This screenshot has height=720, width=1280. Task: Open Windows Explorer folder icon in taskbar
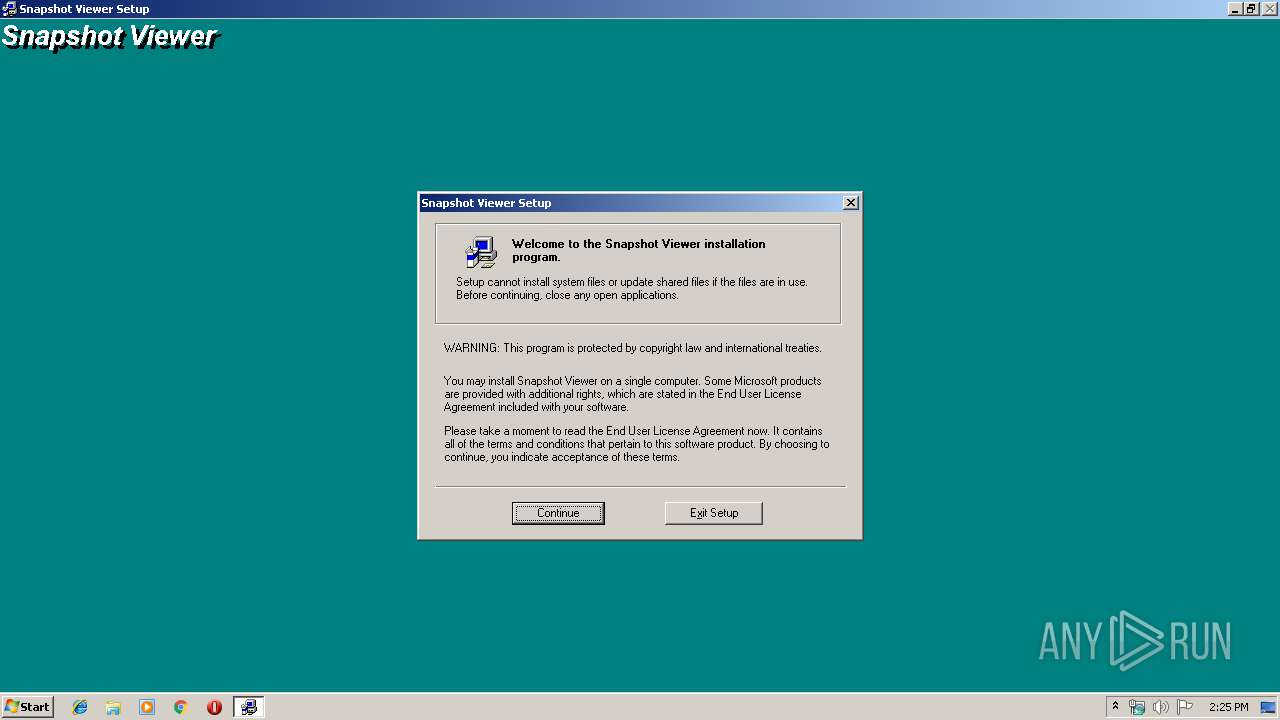(113, 707)
